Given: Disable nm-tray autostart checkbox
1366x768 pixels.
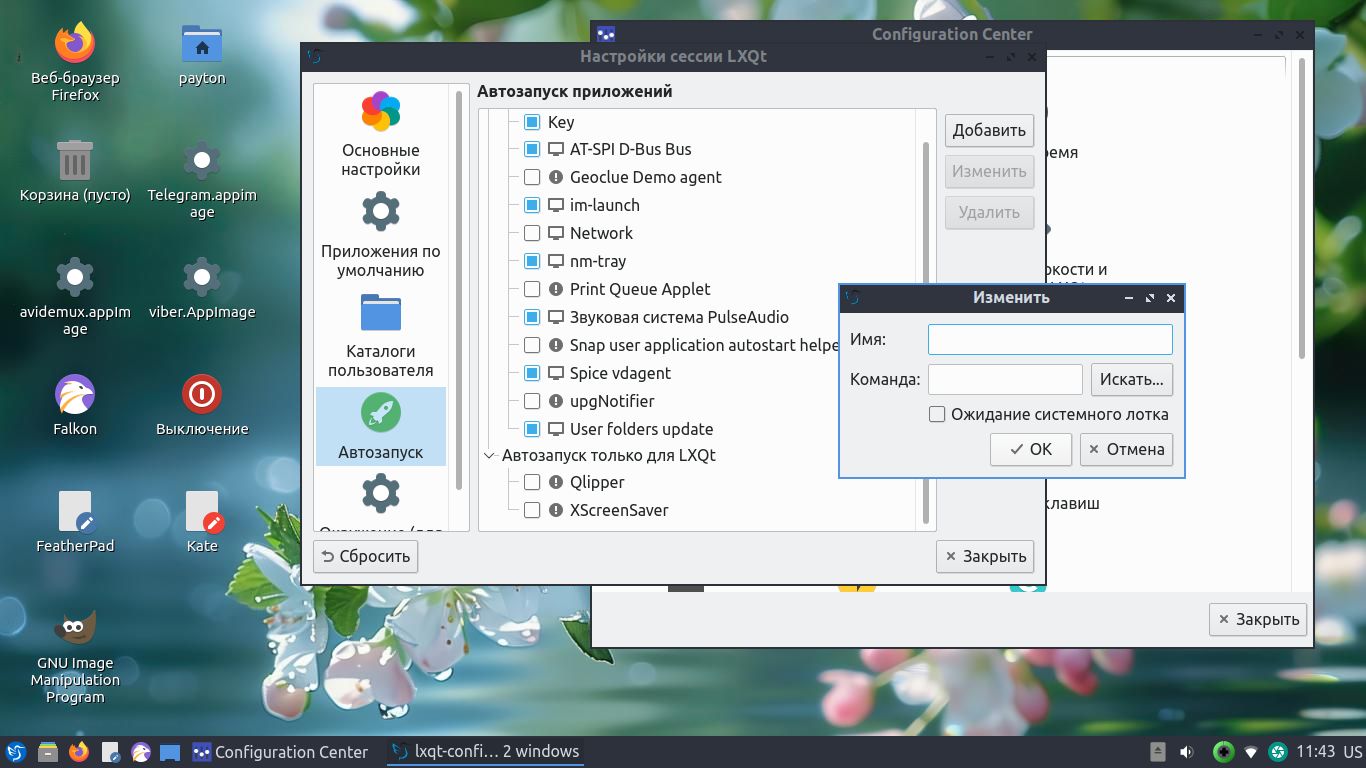Looking at the screenshot, I should click(x=532, y=261).
